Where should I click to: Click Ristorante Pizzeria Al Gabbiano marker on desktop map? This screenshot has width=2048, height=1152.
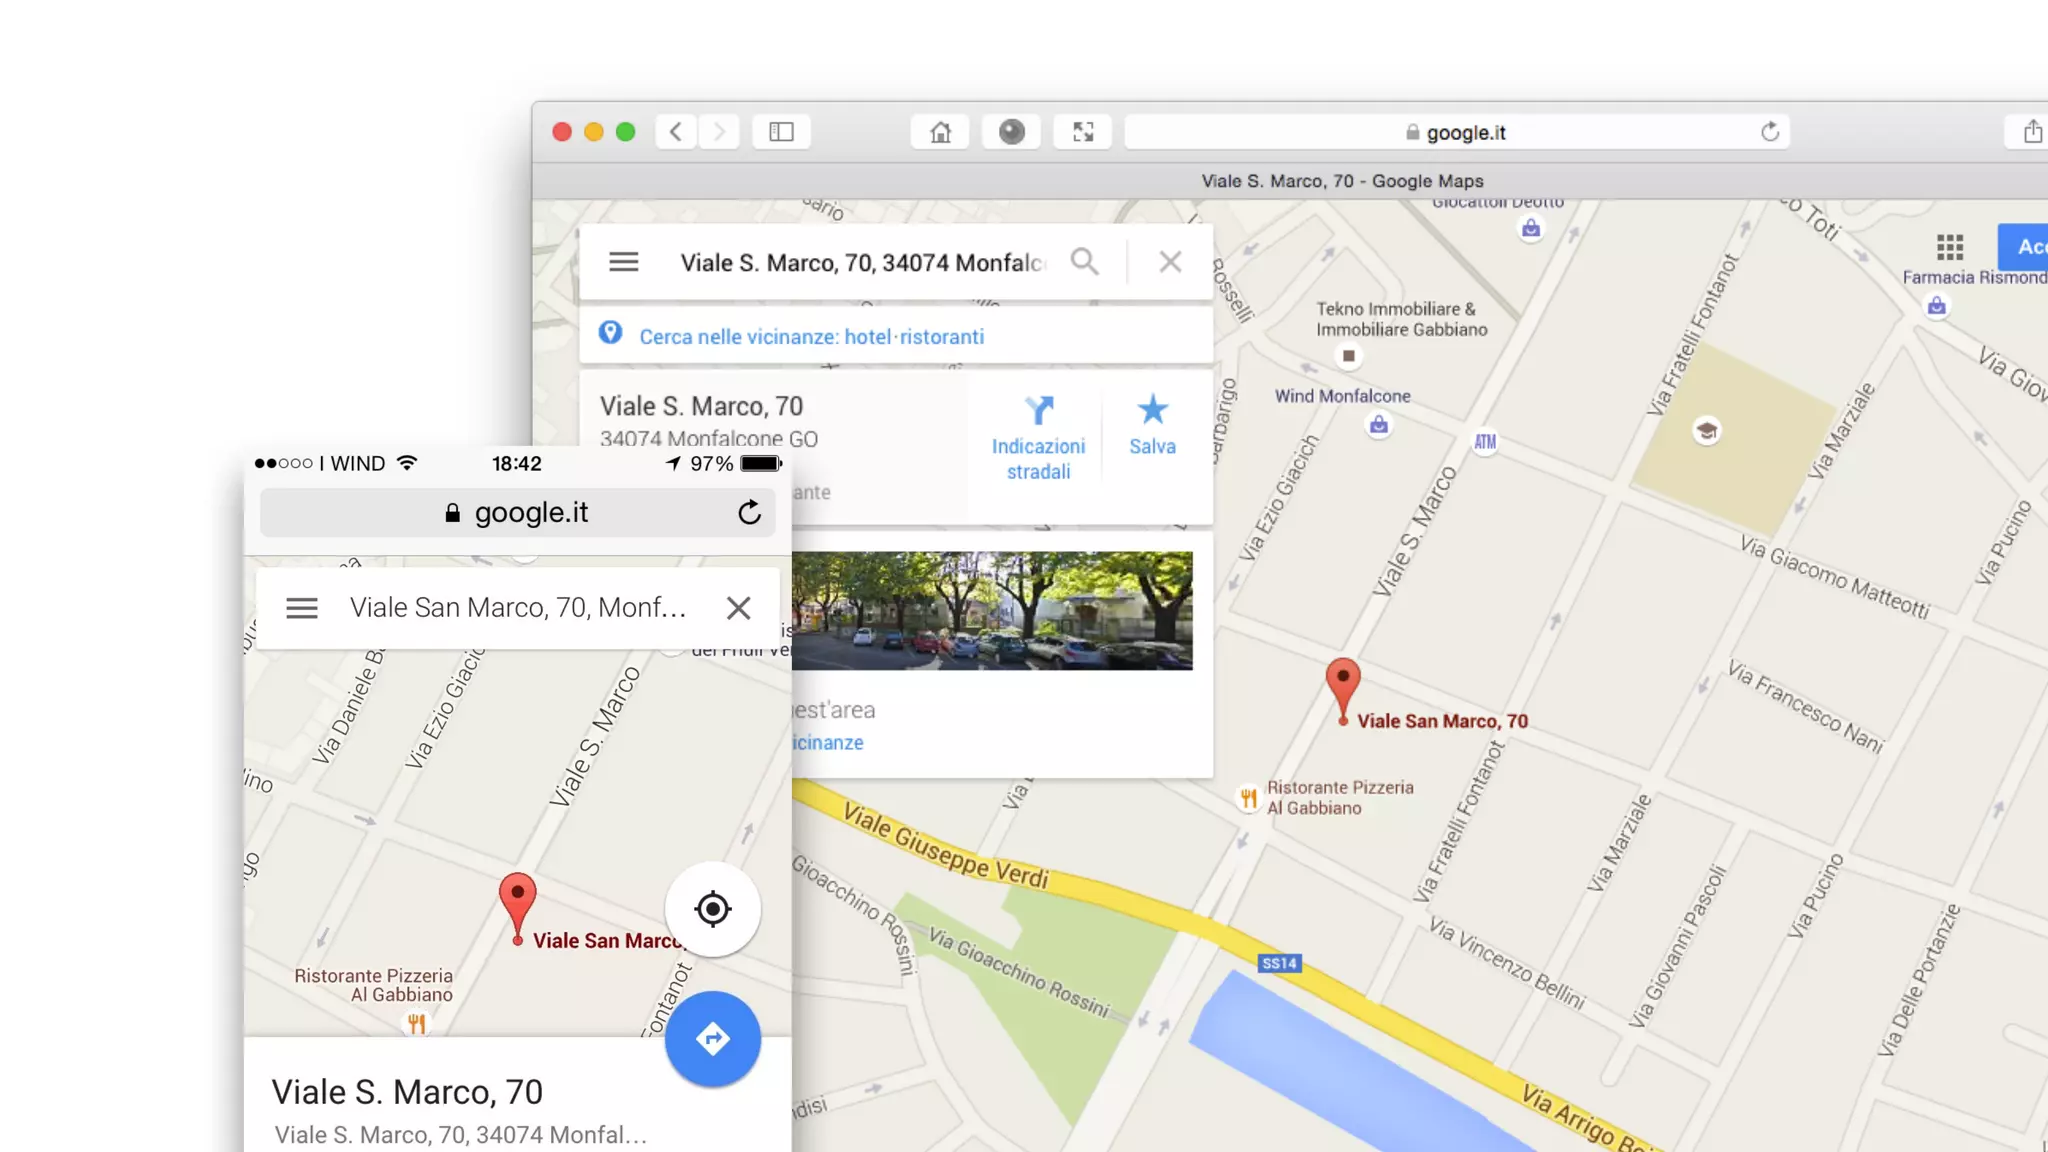tap(1248, 798)
